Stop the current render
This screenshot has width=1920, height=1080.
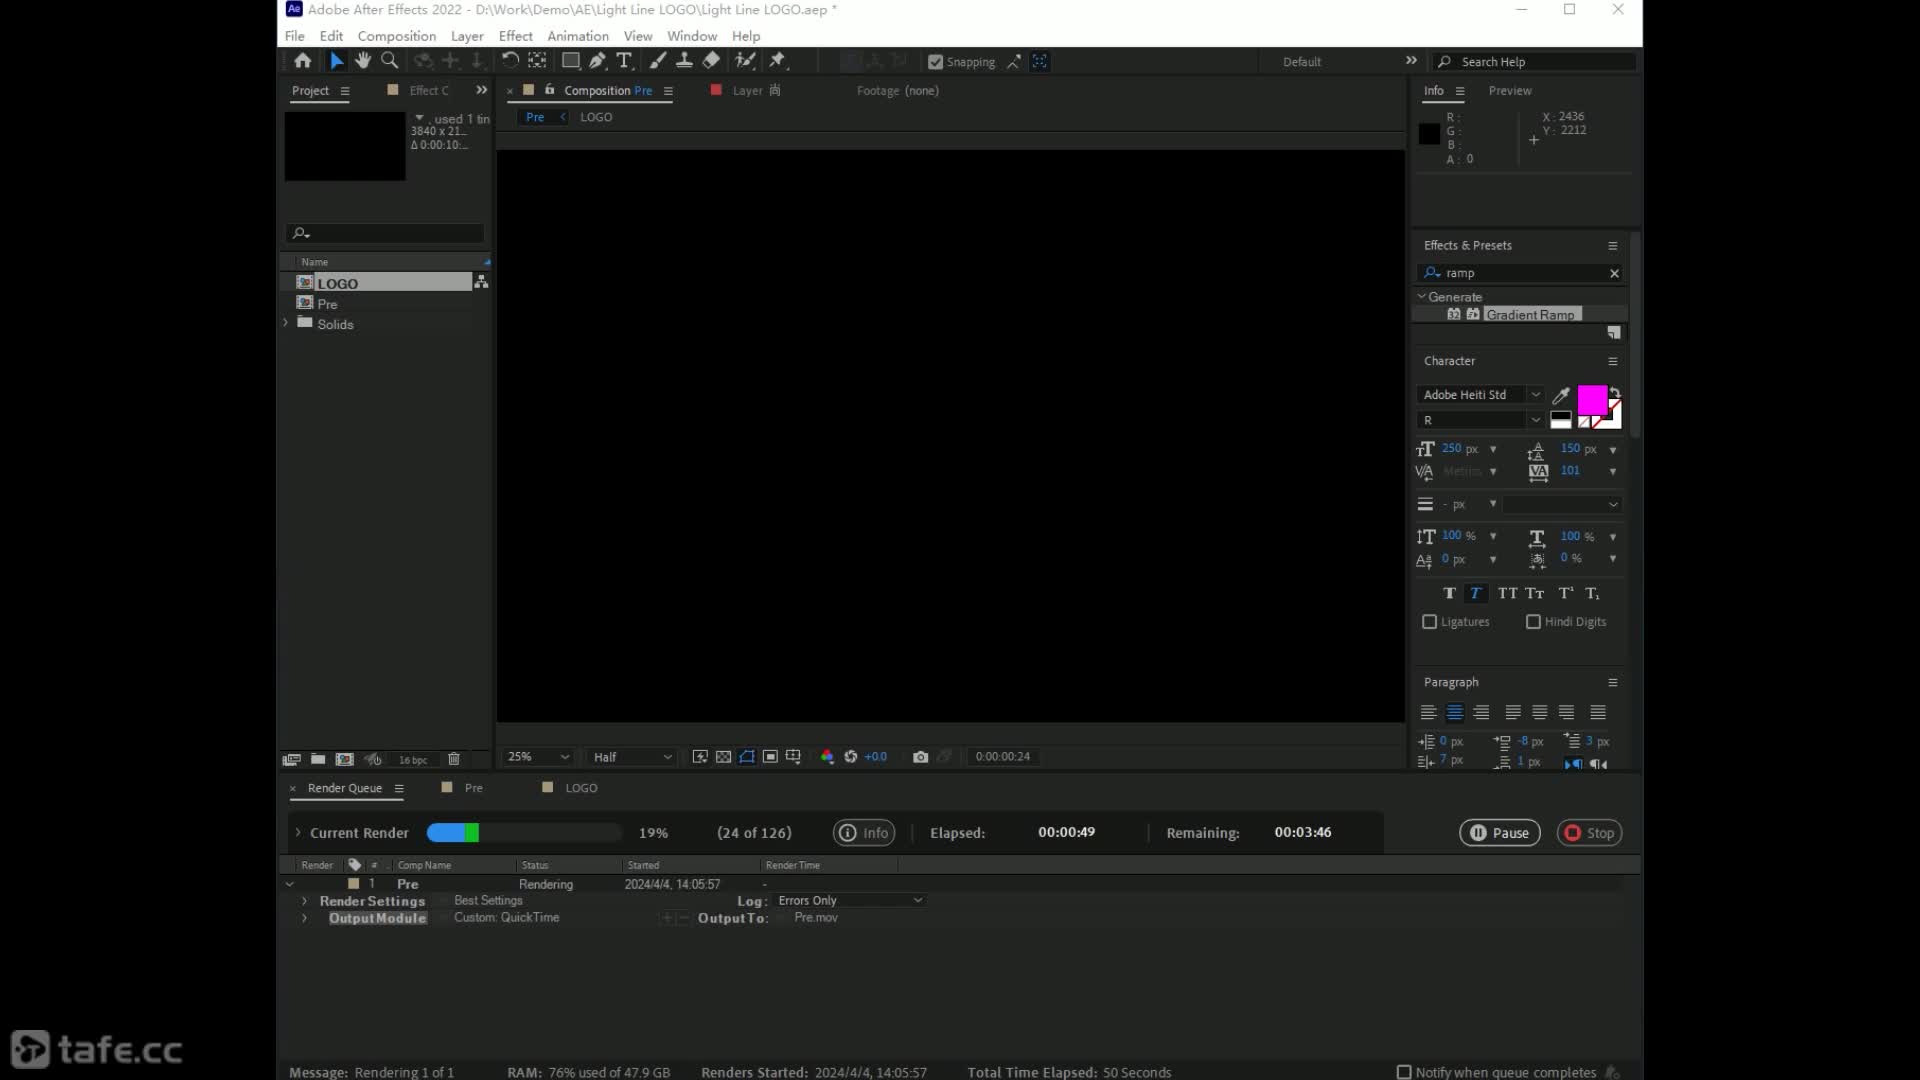pos(1589,833)
